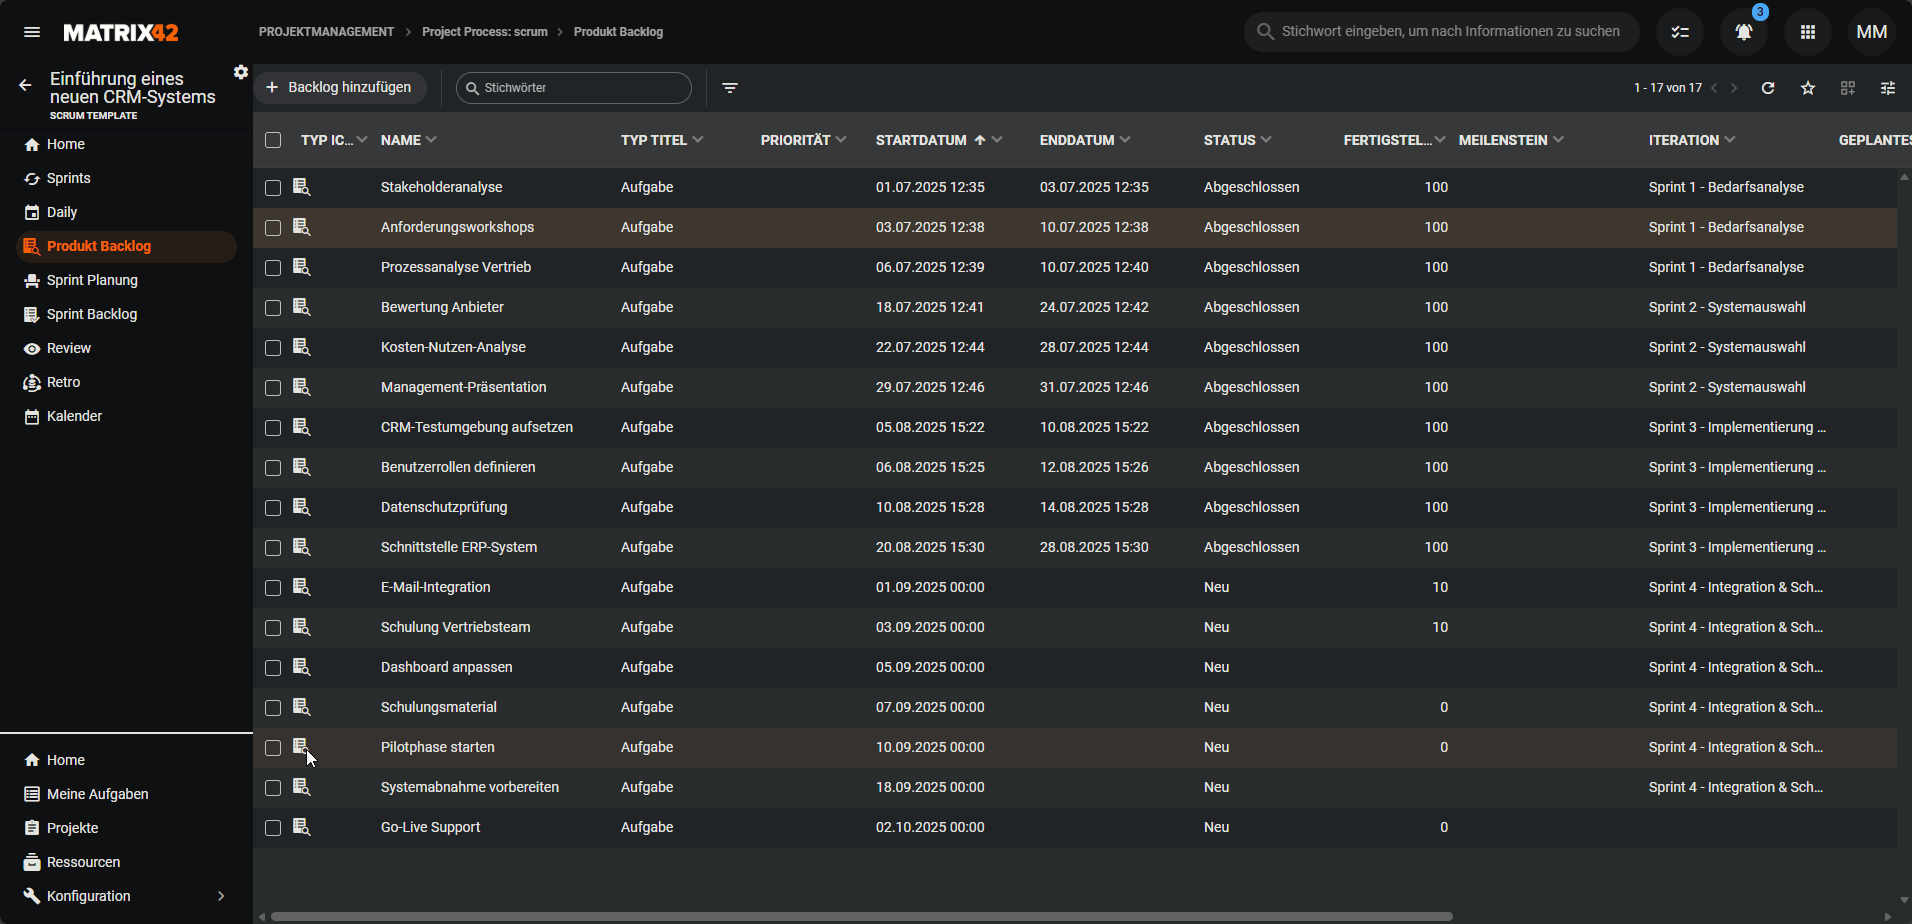
Task: Expand the STATUS column dropdown
Action: pos(1267,140)
